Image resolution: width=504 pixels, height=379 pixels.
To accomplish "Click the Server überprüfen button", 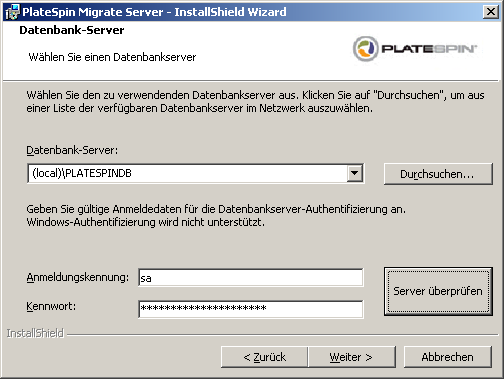I will pos(438,291).
